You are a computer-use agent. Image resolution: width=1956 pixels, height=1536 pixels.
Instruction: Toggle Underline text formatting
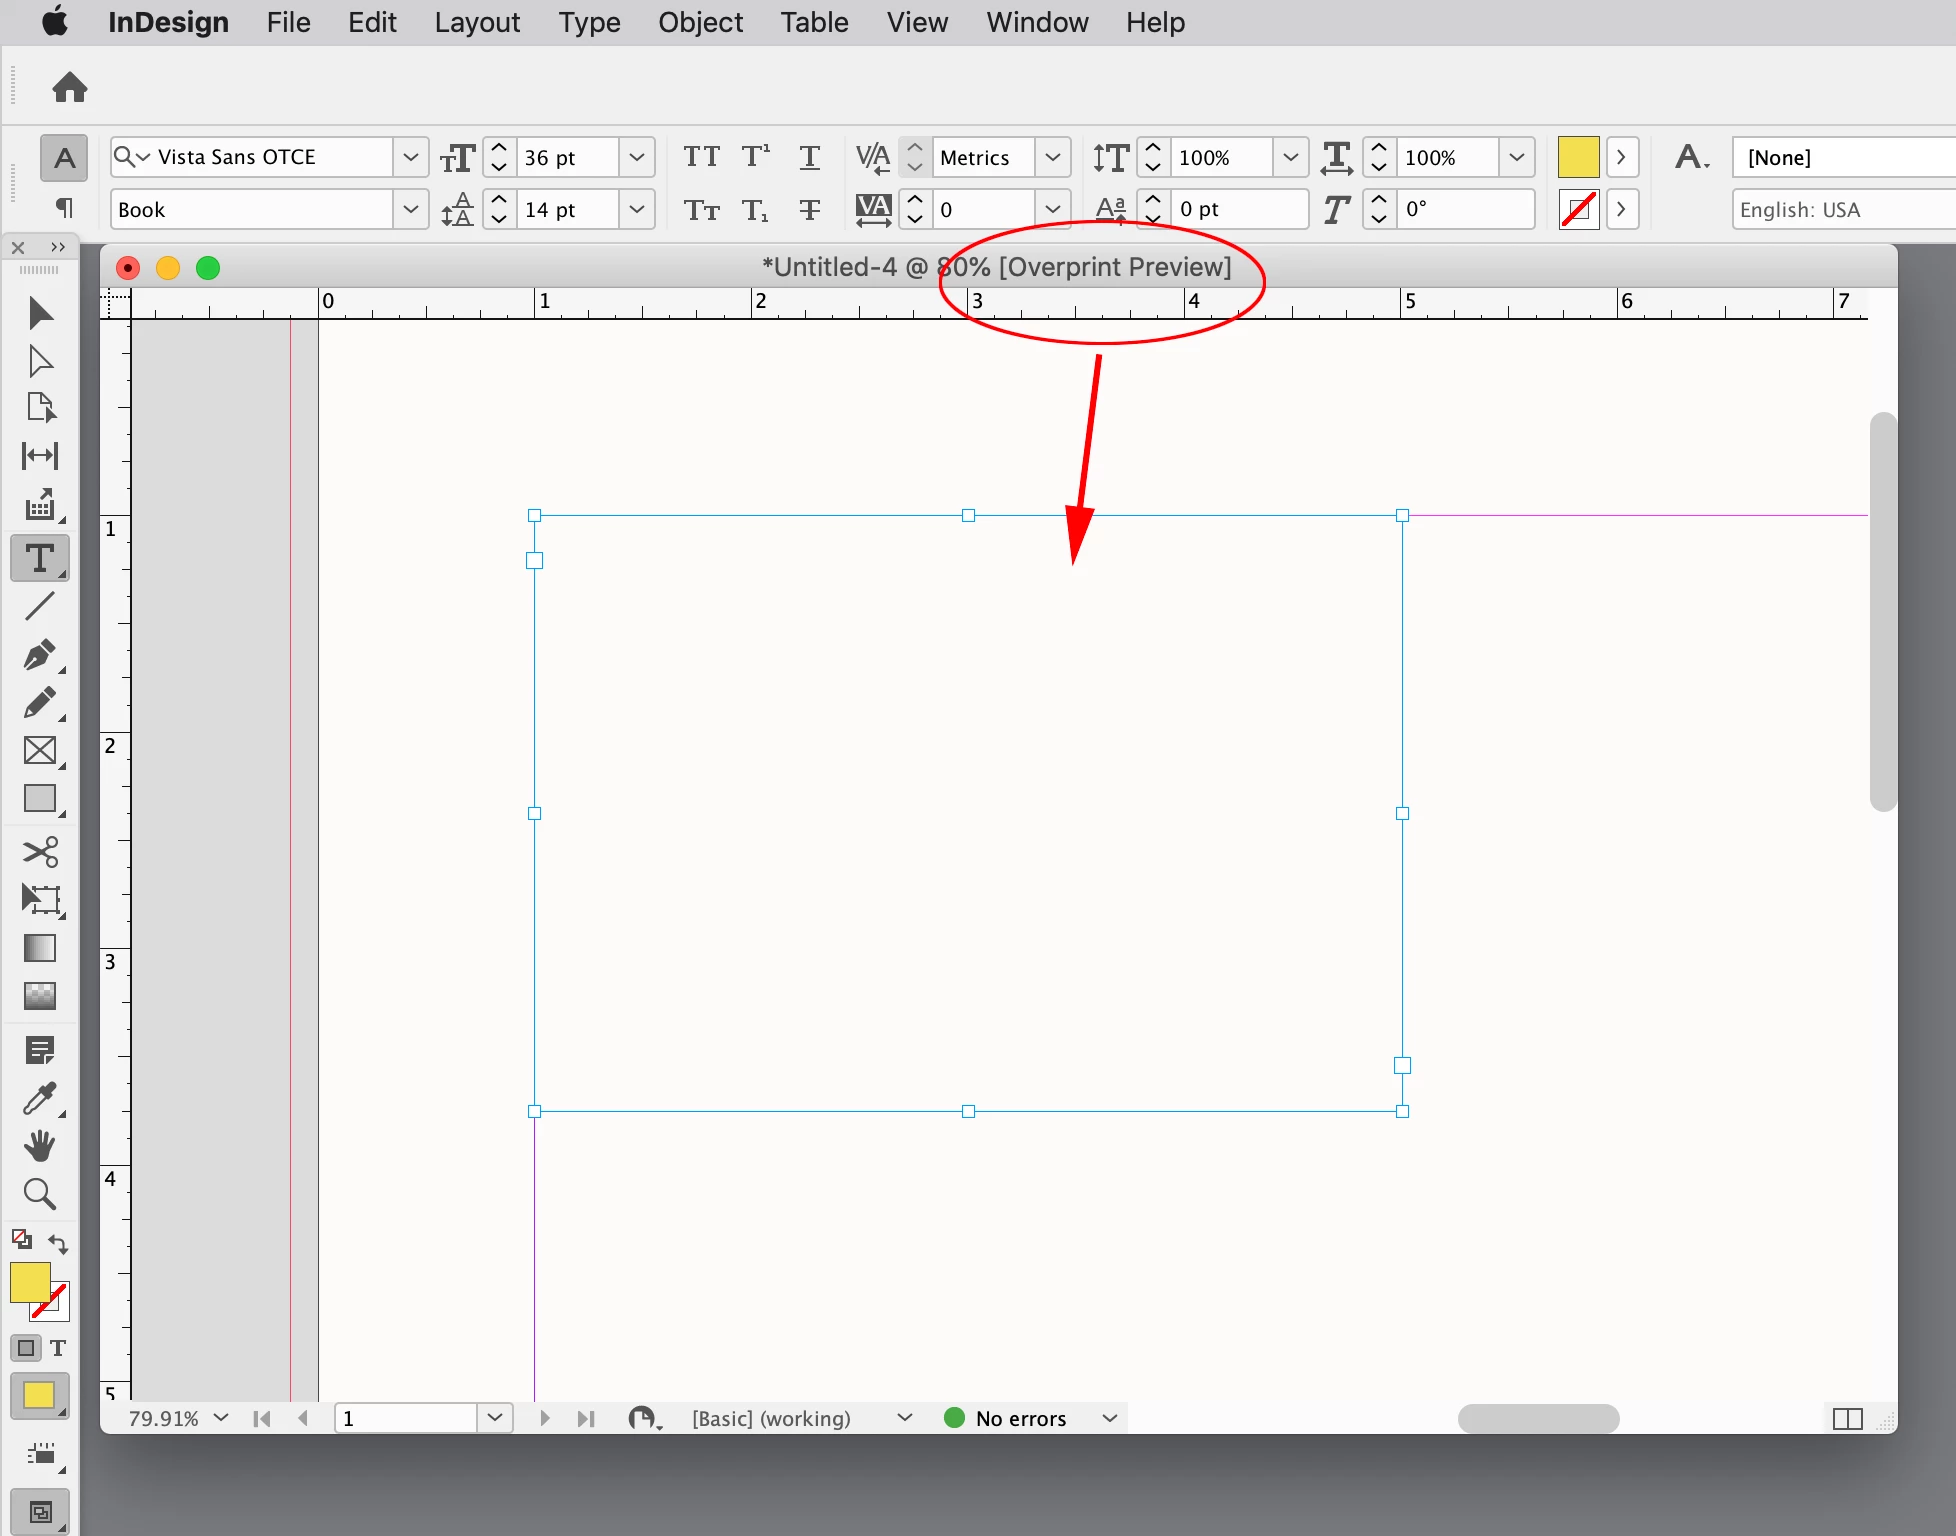click(809, 157)
